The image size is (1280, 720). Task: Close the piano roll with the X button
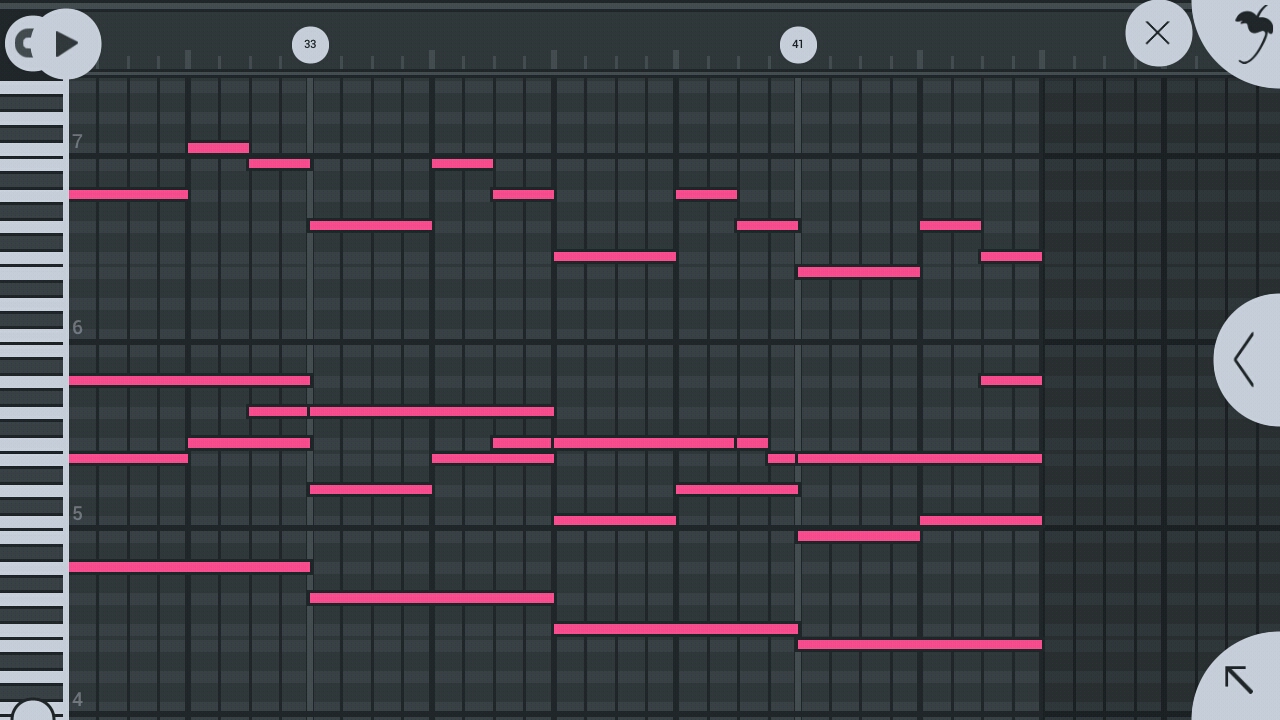pos(1157,33)
